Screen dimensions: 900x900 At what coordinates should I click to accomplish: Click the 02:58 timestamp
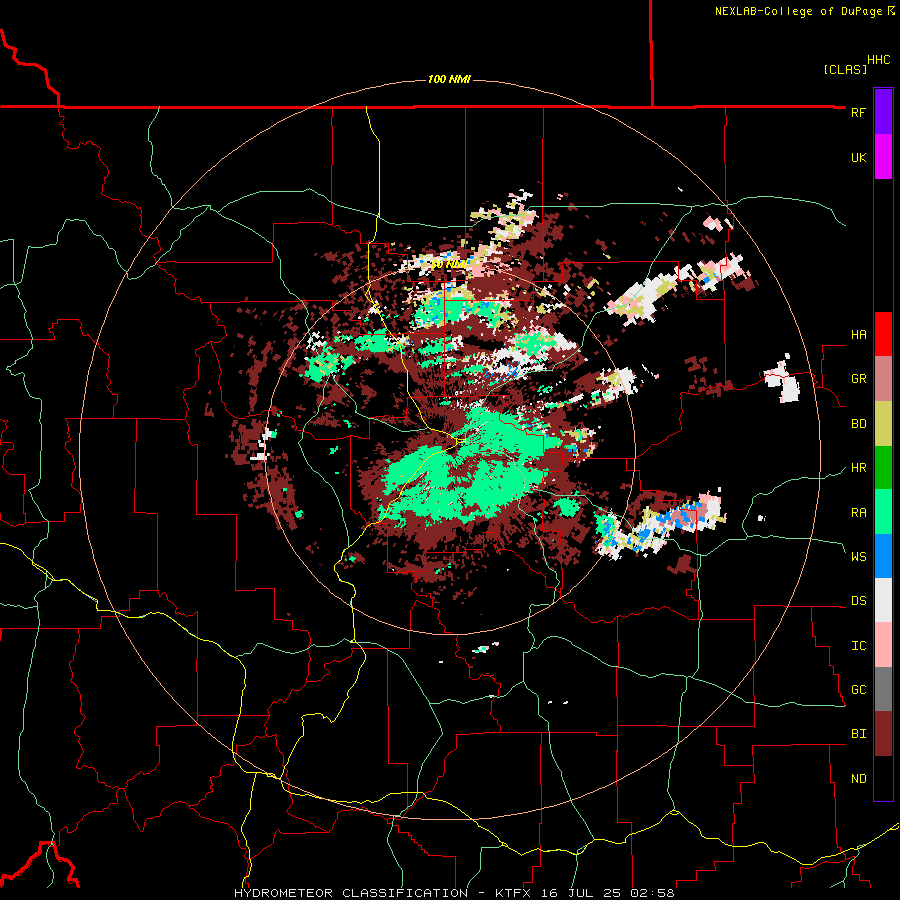point(653,893)
